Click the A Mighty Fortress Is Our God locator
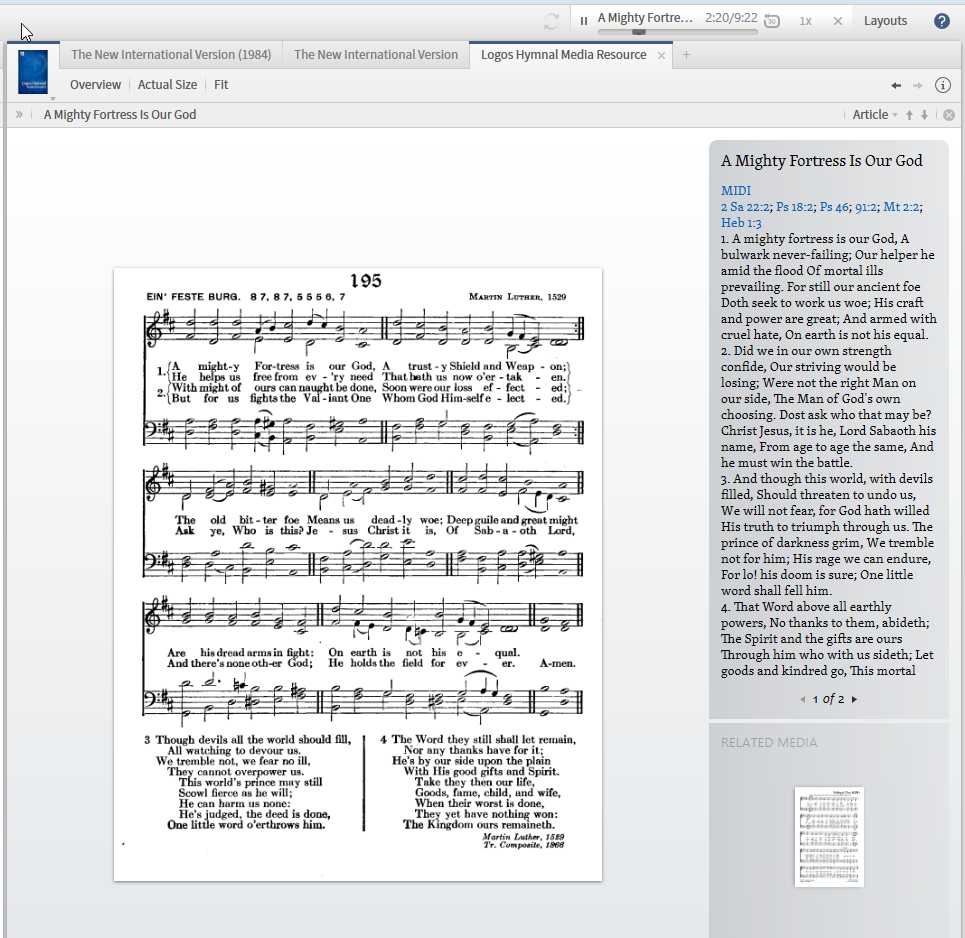The width and height of the screenshot is (965, 938). click(120, 114)
